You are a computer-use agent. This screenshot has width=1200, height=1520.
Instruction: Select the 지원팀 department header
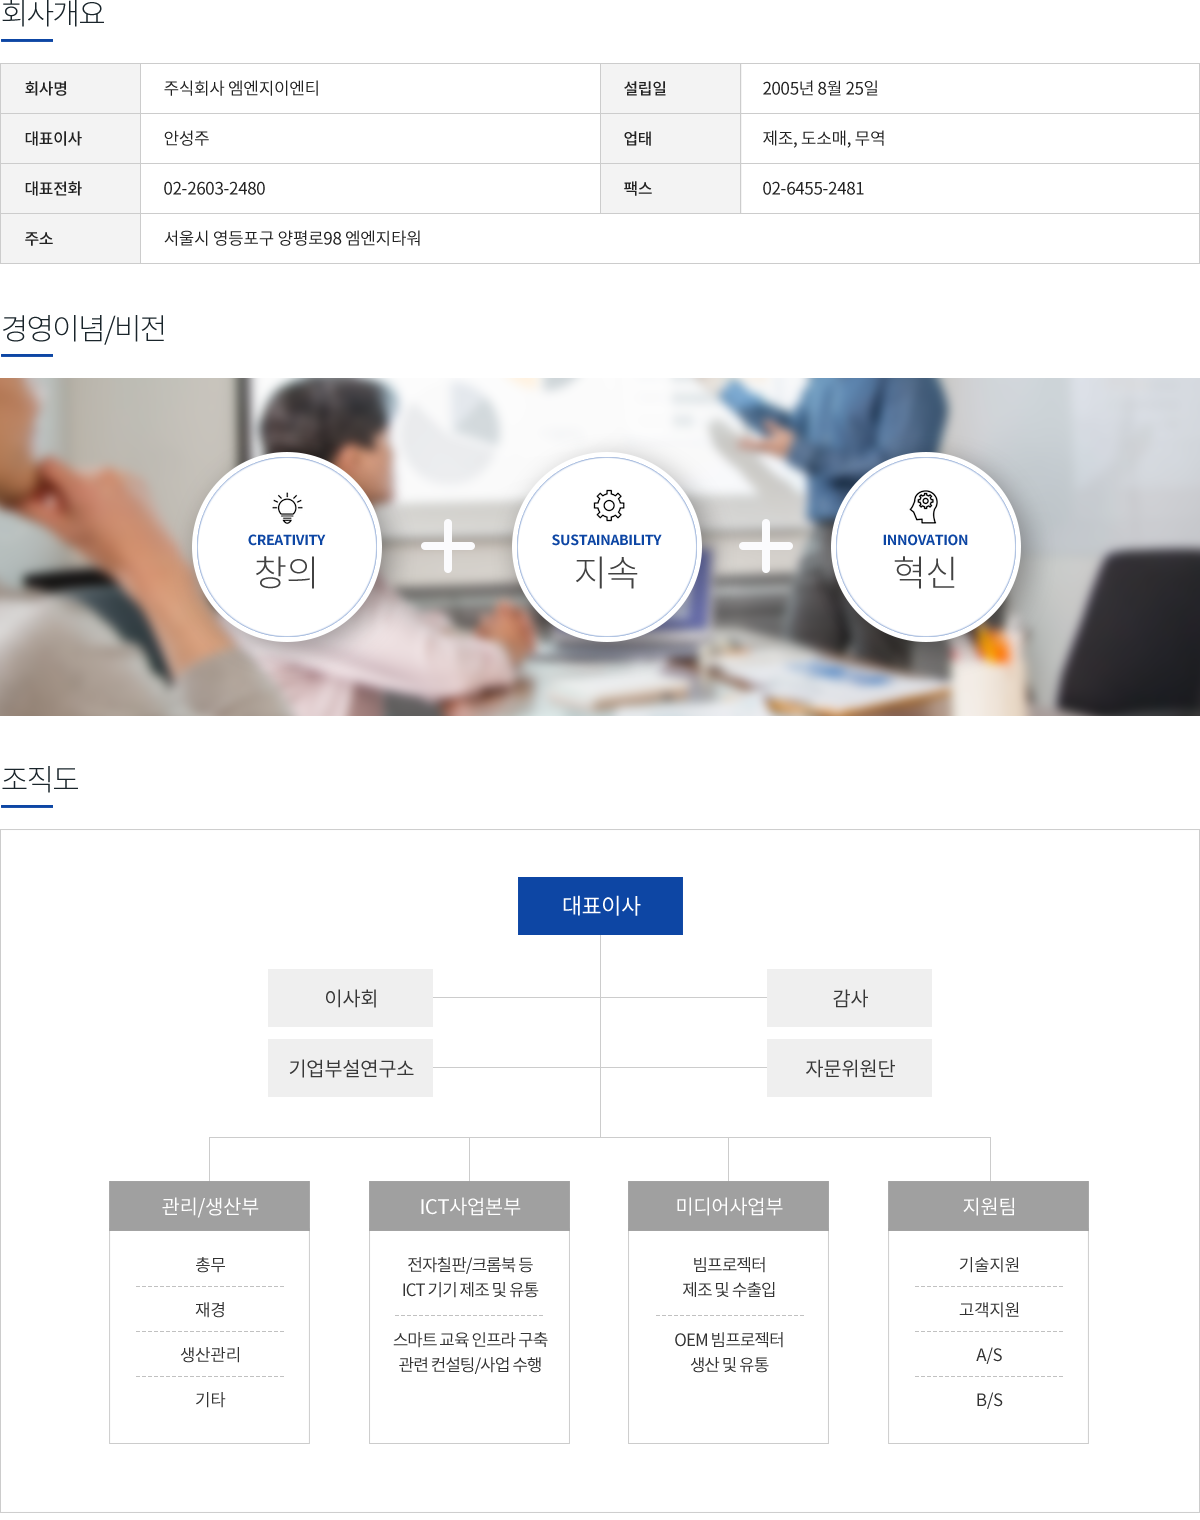[988, 1206]
